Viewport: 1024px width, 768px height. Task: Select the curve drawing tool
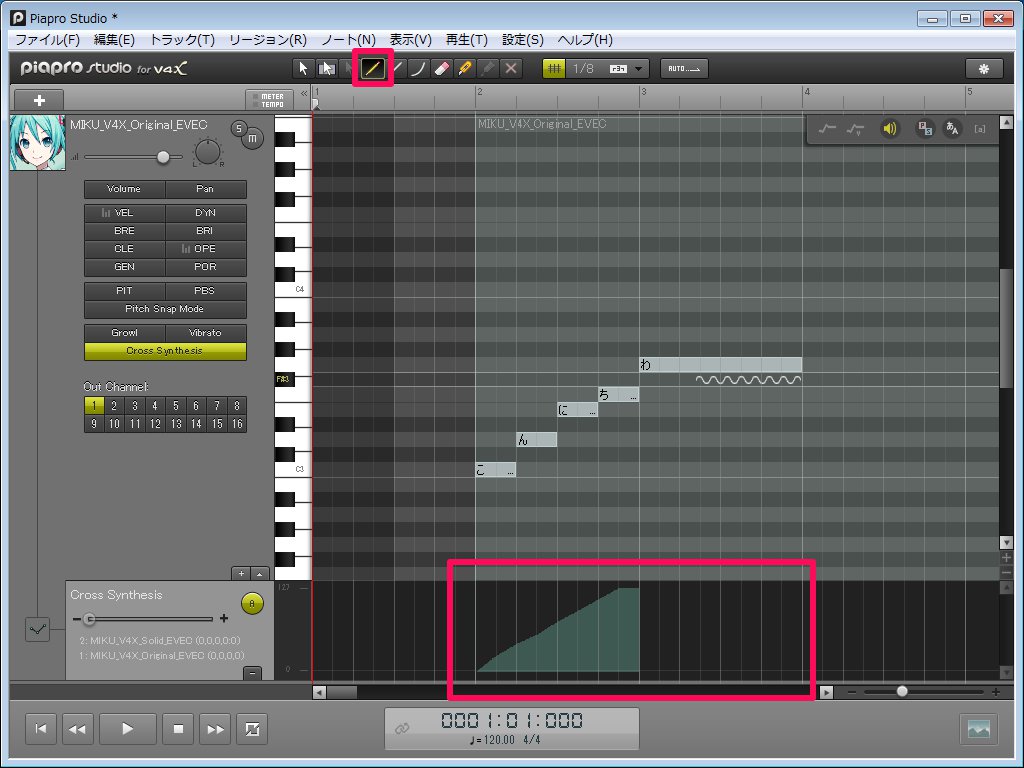pyautogui.click(x=419, y=69)
